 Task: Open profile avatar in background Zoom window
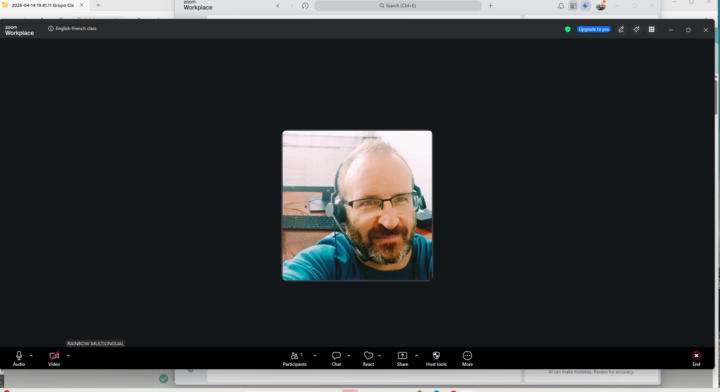coord(601,6)
